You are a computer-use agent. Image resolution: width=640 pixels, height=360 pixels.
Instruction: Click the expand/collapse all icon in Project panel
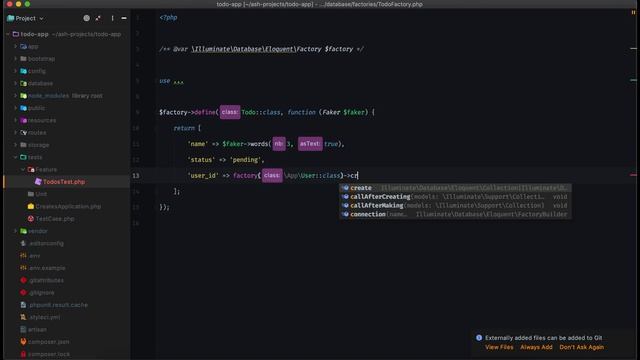98,18
